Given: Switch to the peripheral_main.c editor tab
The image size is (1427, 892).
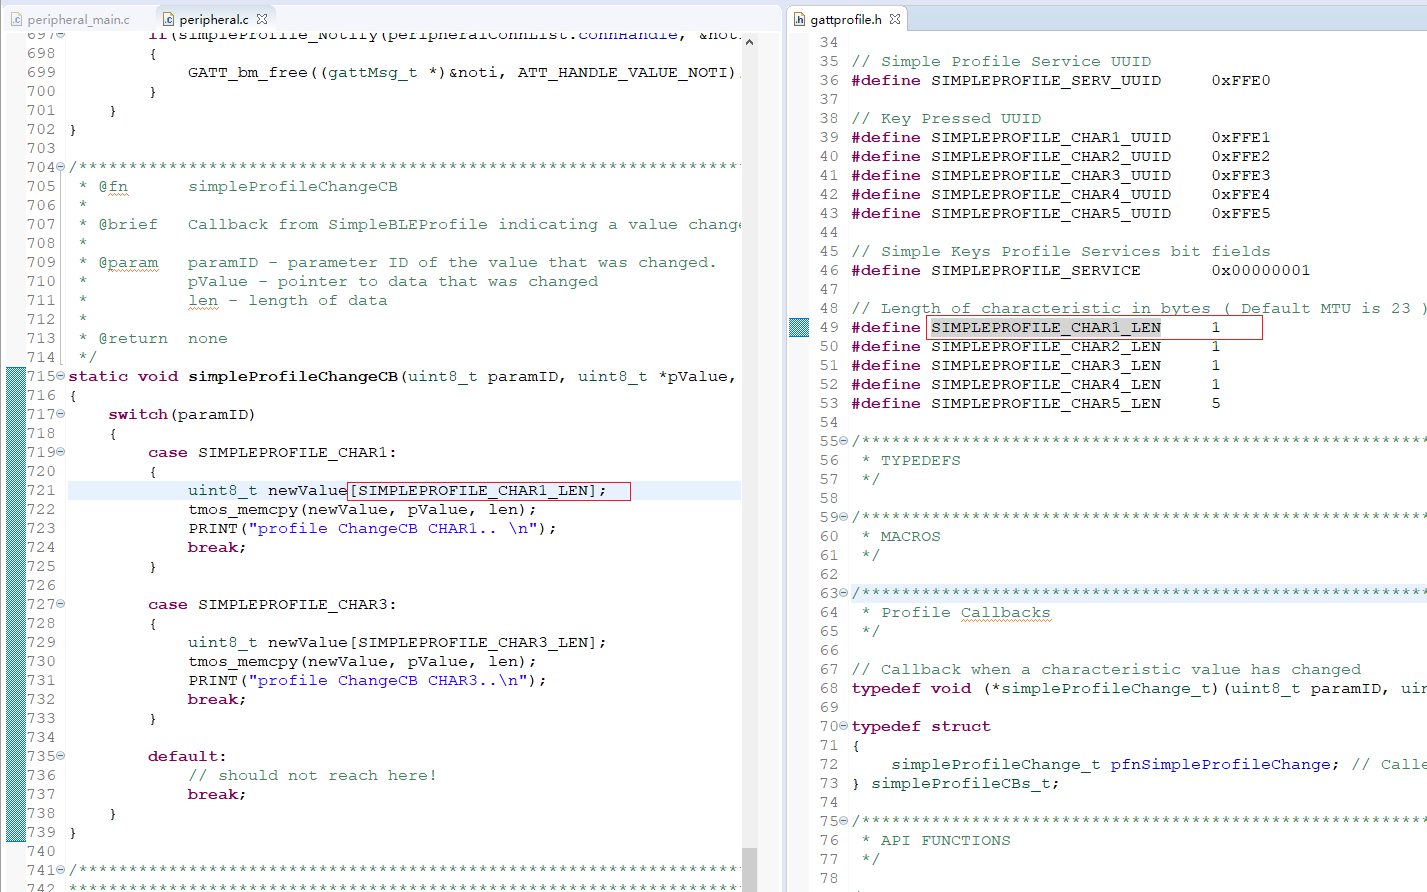Looking at the screenshot, I should (70, 19).
